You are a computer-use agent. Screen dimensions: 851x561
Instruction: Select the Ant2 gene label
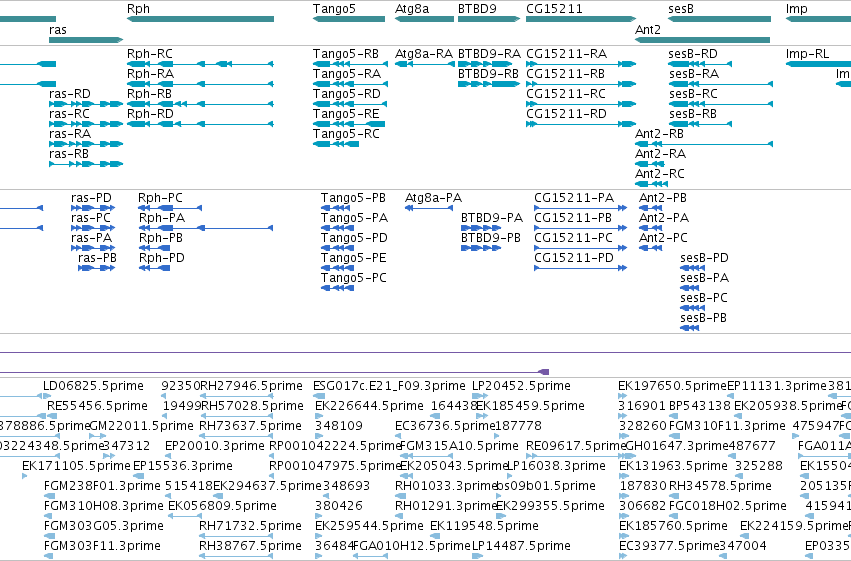648,30
